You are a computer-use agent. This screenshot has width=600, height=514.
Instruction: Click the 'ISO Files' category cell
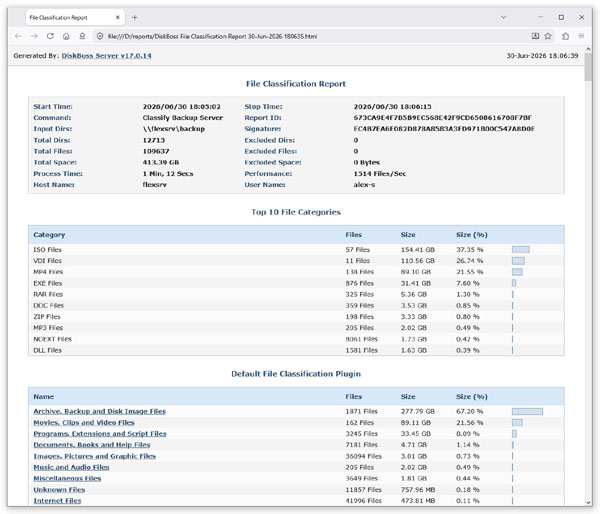pos(47,250)
